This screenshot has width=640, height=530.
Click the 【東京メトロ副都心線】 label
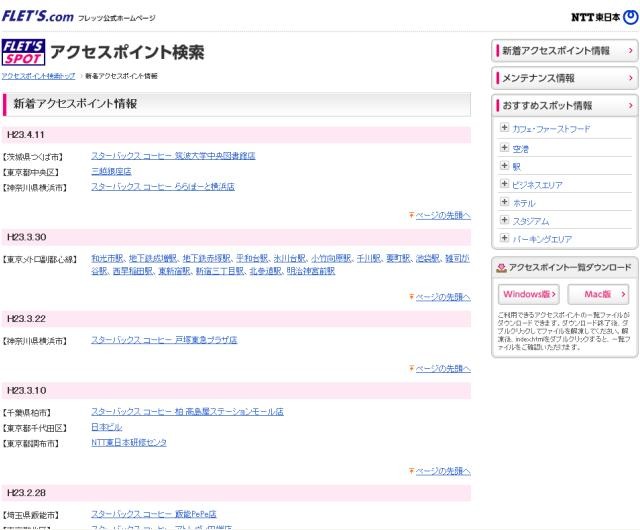[x=40, y=259]
